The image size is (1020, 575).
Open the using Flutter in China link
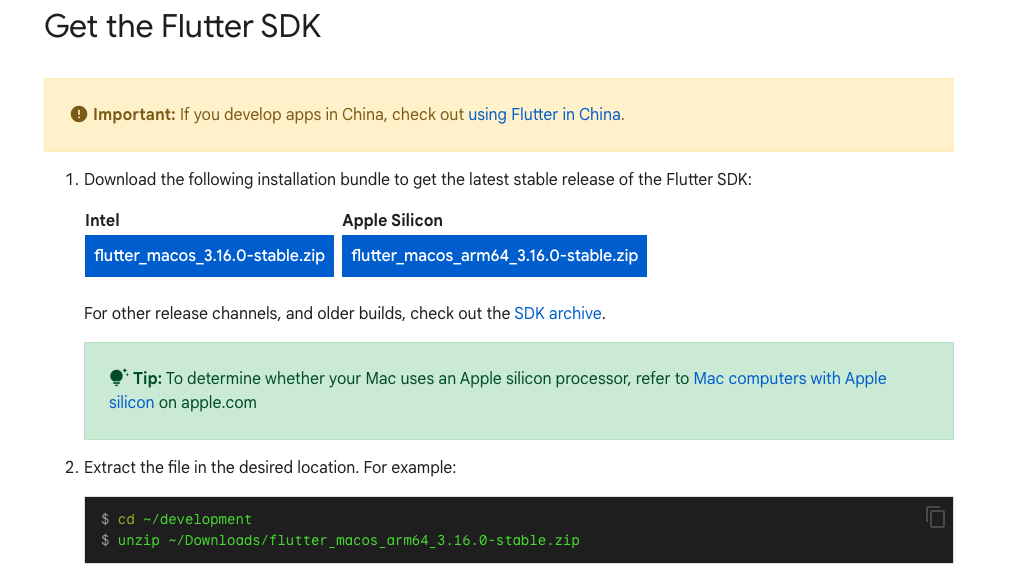click(544, 114)
